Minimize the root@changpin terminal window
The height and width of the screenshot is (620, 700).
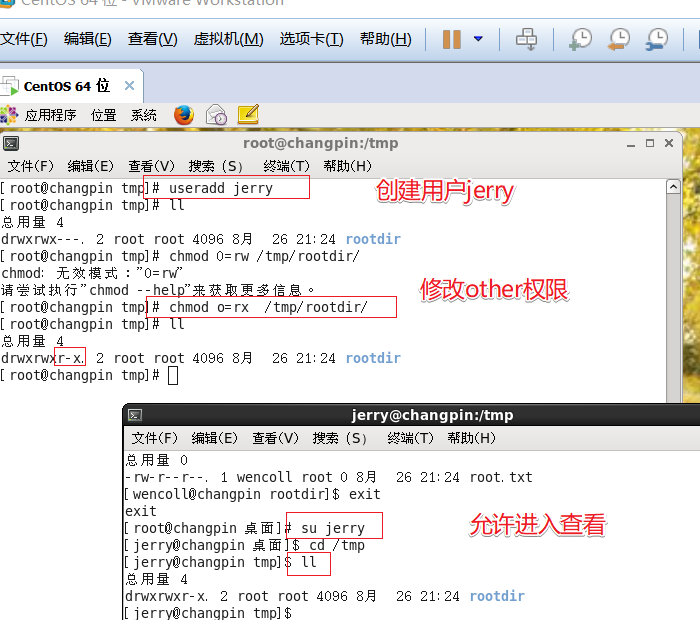tap(630, 144)
